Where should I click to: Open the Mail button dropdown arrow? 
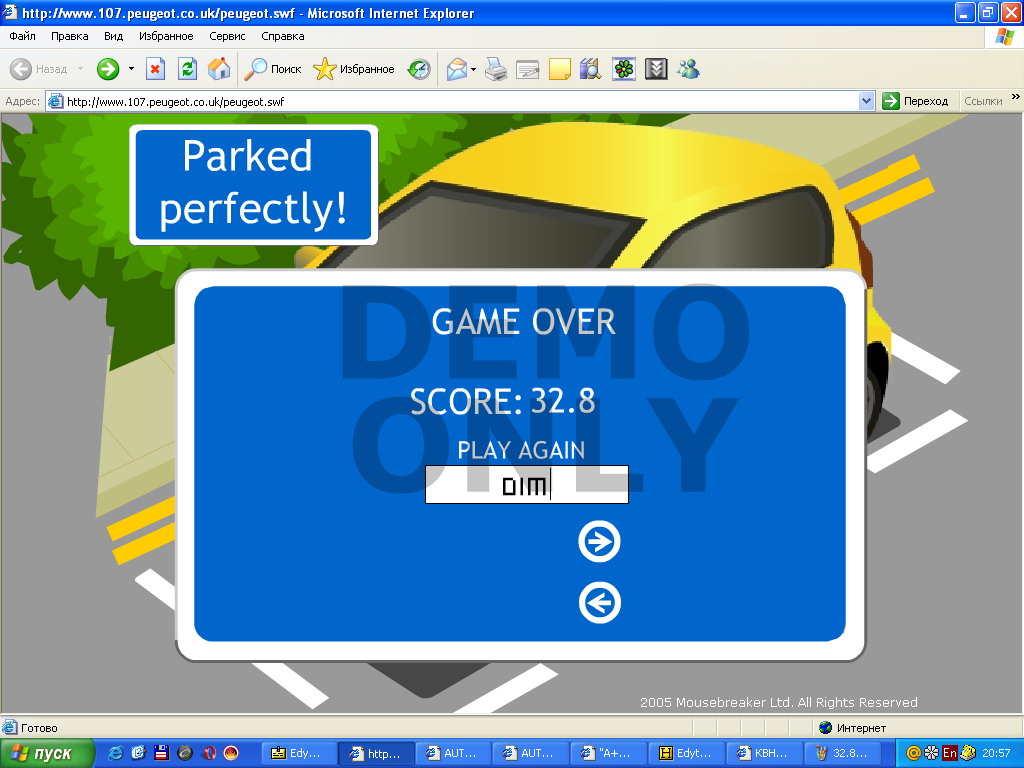pos(474,69)
